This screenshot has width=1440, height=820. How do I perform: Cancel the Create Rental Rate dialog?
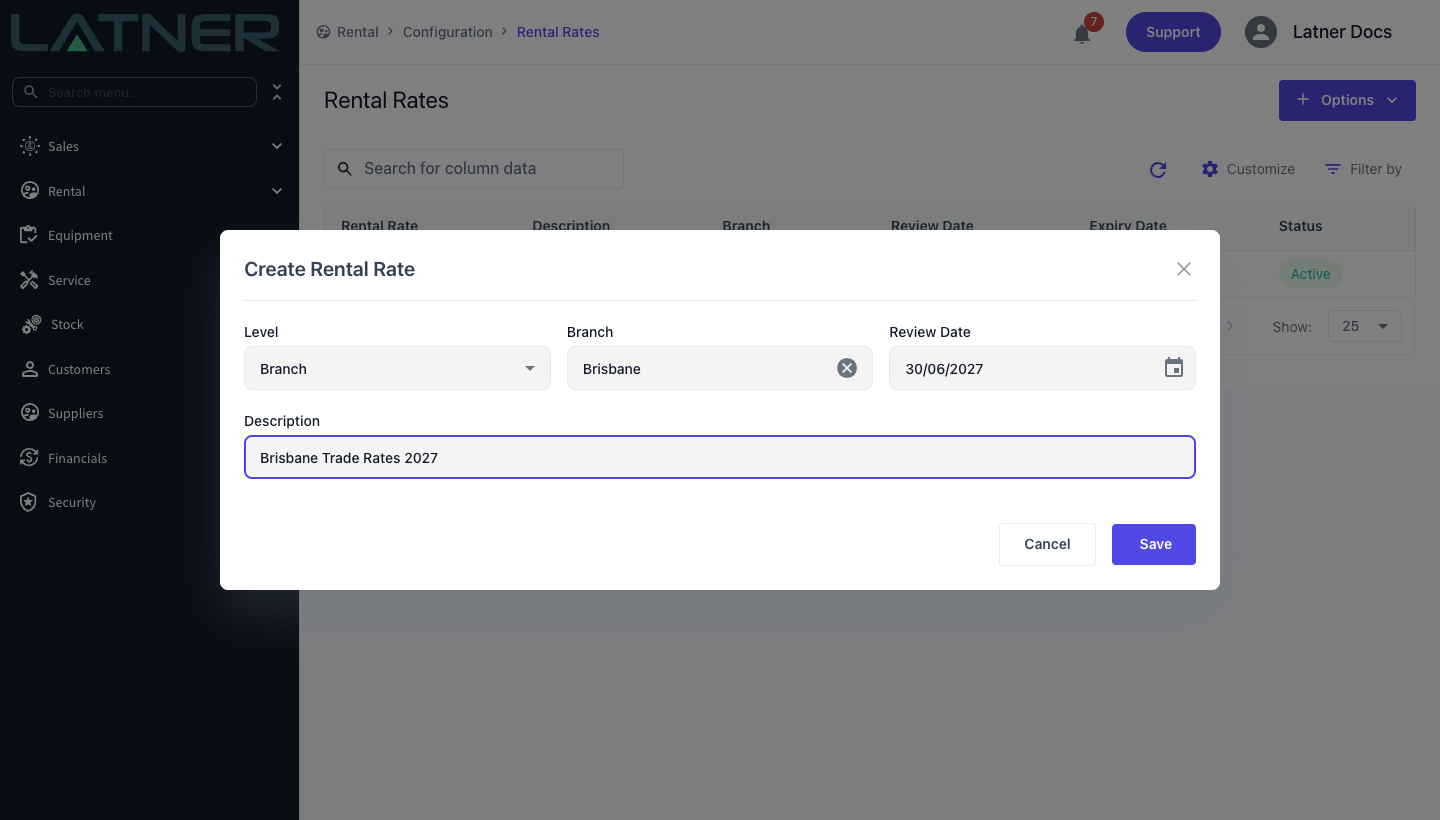(1047, 544)
